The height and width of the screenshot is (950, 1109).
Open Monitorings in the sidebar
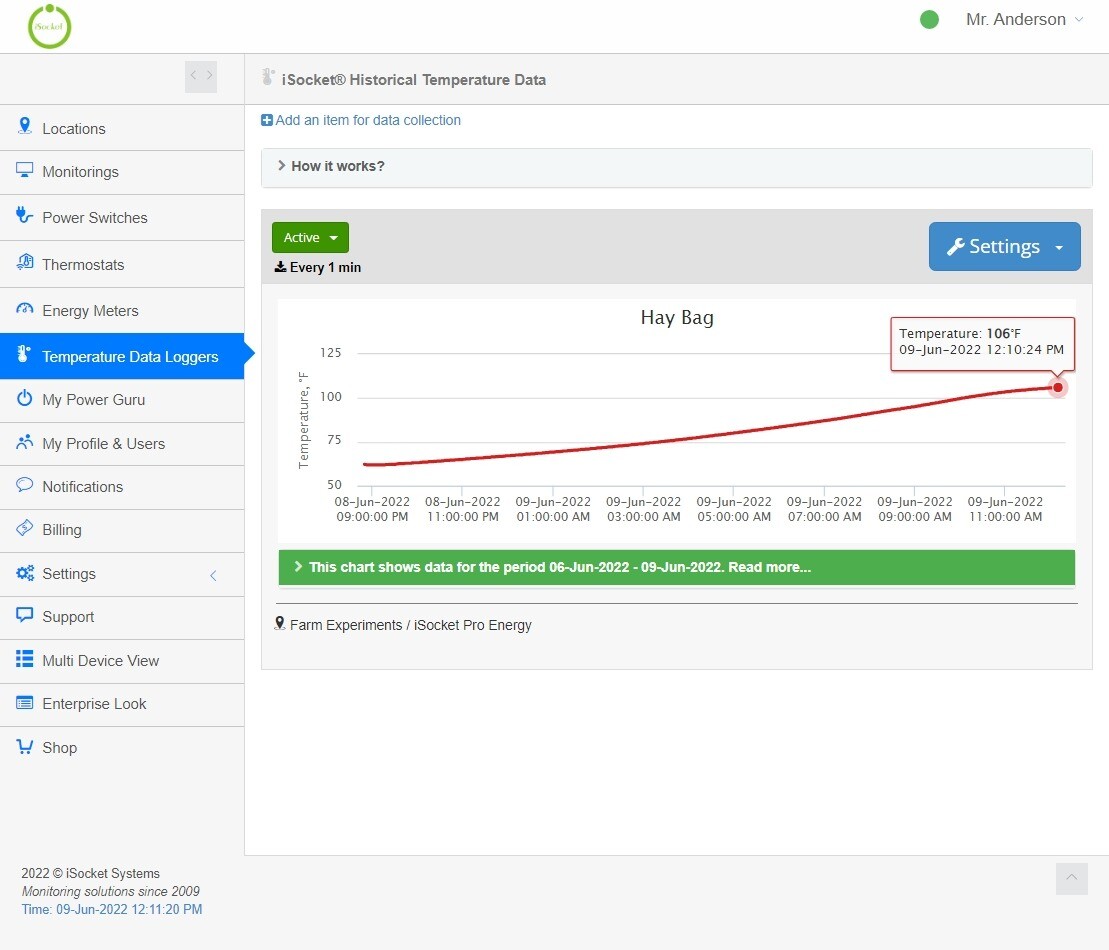(122, 172)
